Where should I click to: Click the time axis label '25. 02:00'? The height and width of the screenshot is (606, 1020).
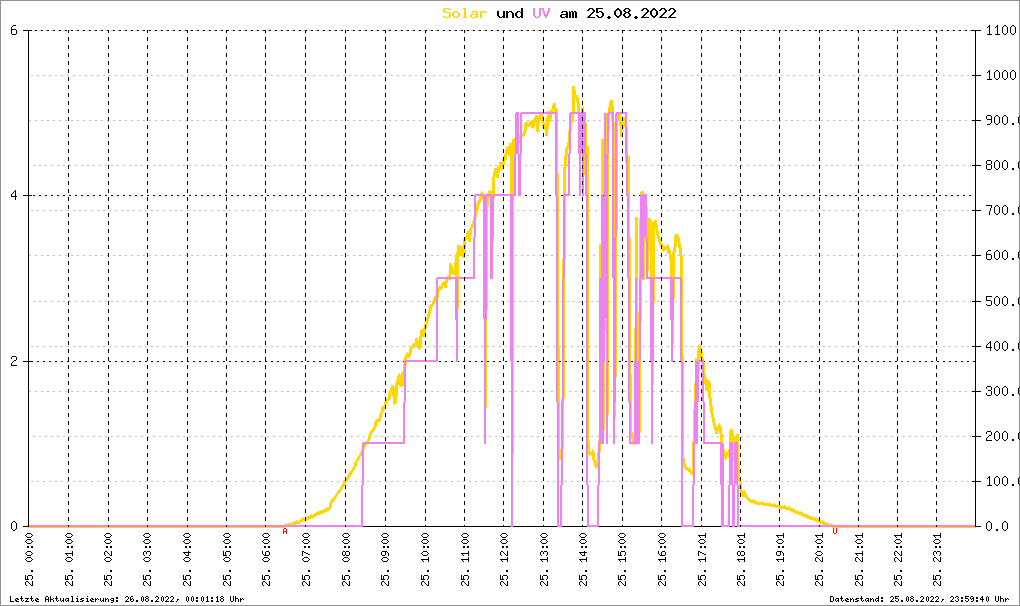click(108, 559)
